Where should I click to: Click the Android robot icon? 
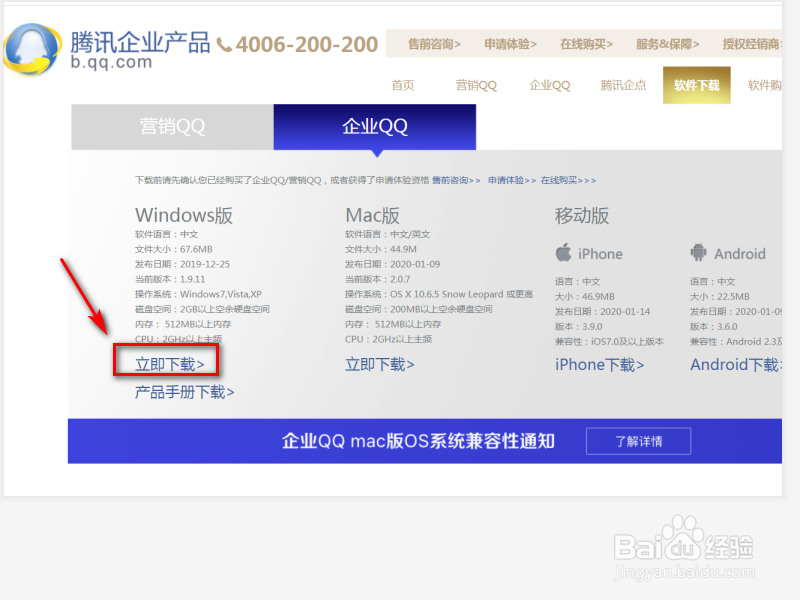point(698,252)
